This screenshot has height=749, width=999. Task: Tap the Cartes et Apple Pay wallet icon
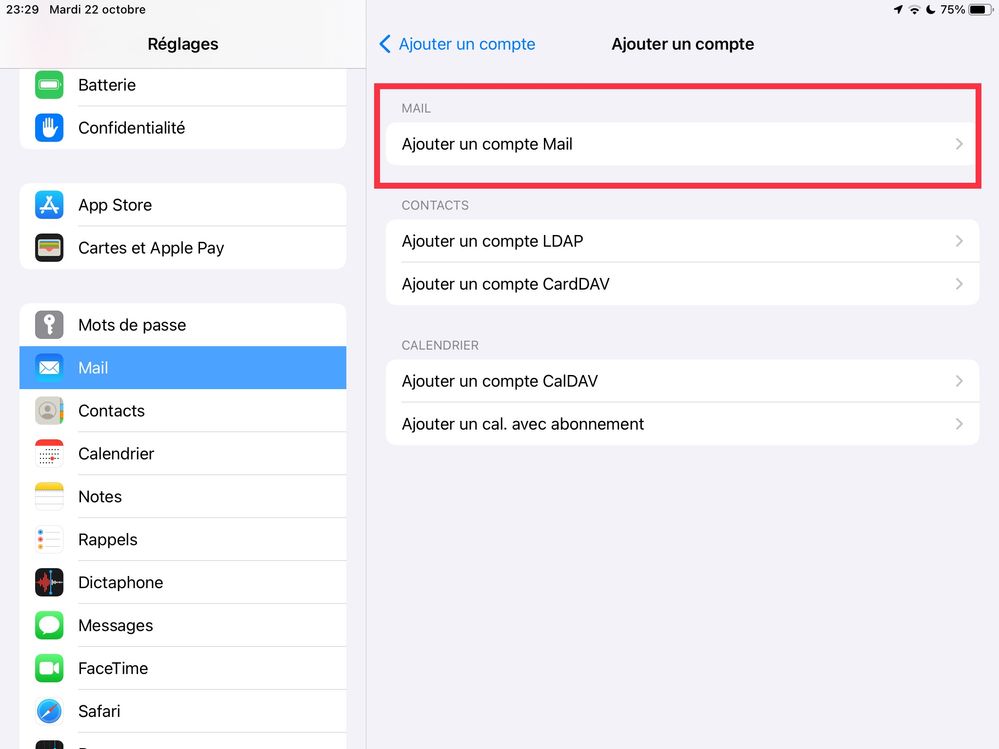point(49,248)
